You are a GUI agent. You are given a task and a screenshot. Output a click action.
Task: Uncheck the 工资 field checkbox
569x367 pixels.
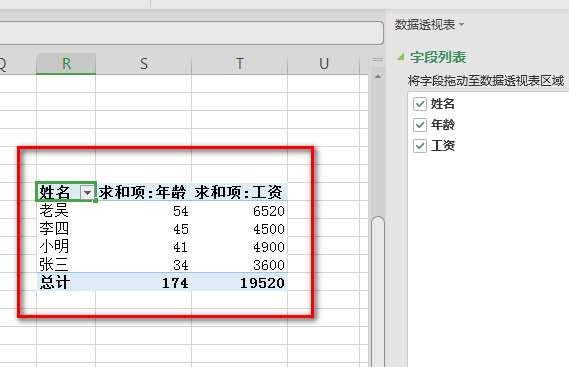(x=420, y=146)
